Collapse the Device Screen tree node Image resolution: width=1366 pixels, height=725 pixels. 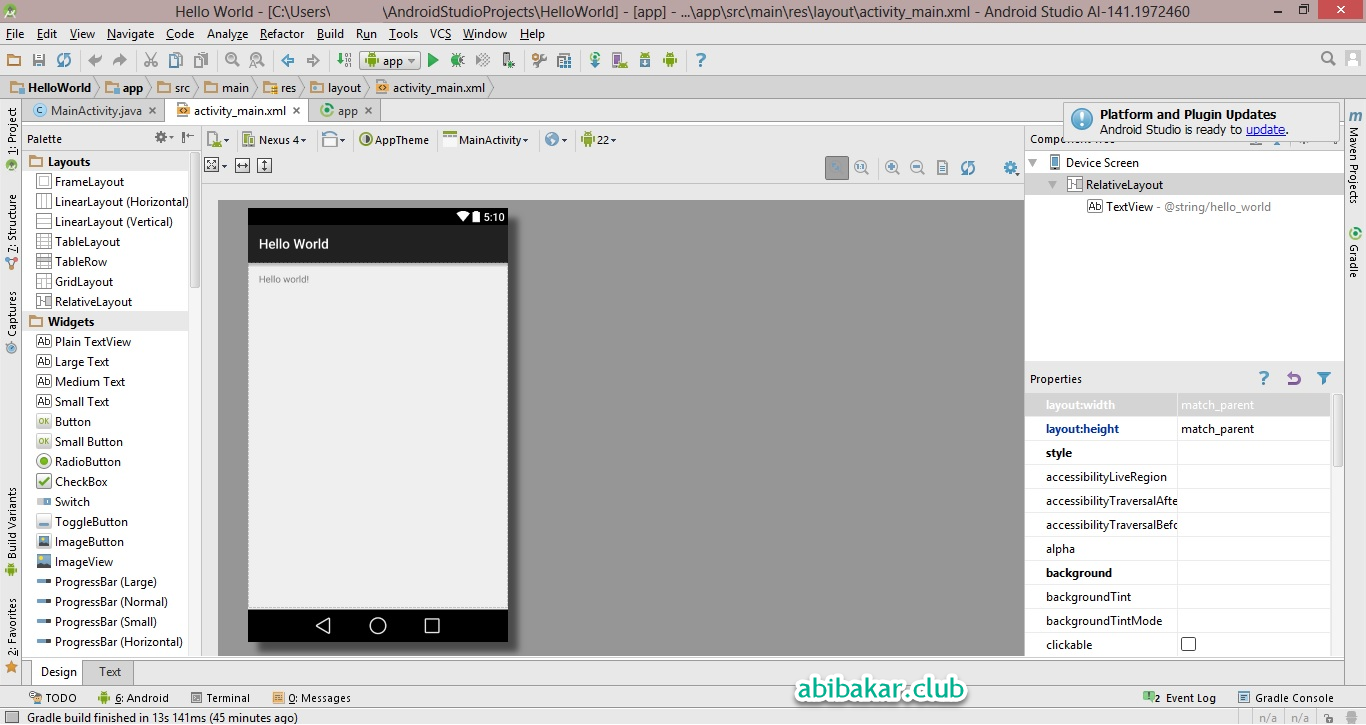coord(1034,163)
